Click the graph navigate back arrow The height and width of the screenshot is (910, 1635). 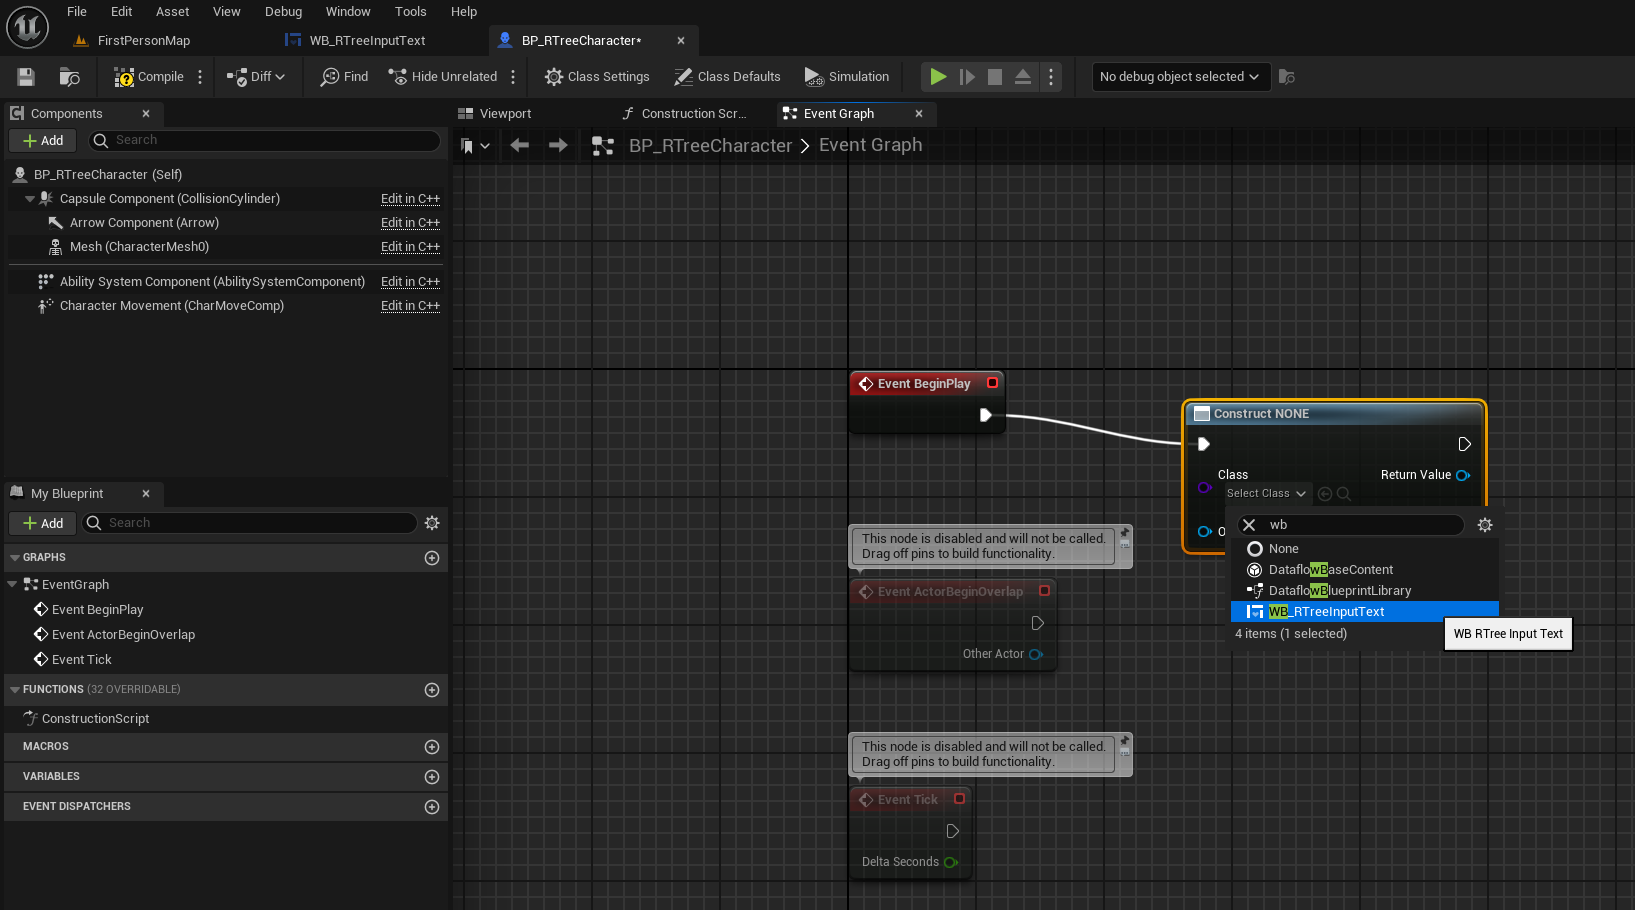(519, 146)
